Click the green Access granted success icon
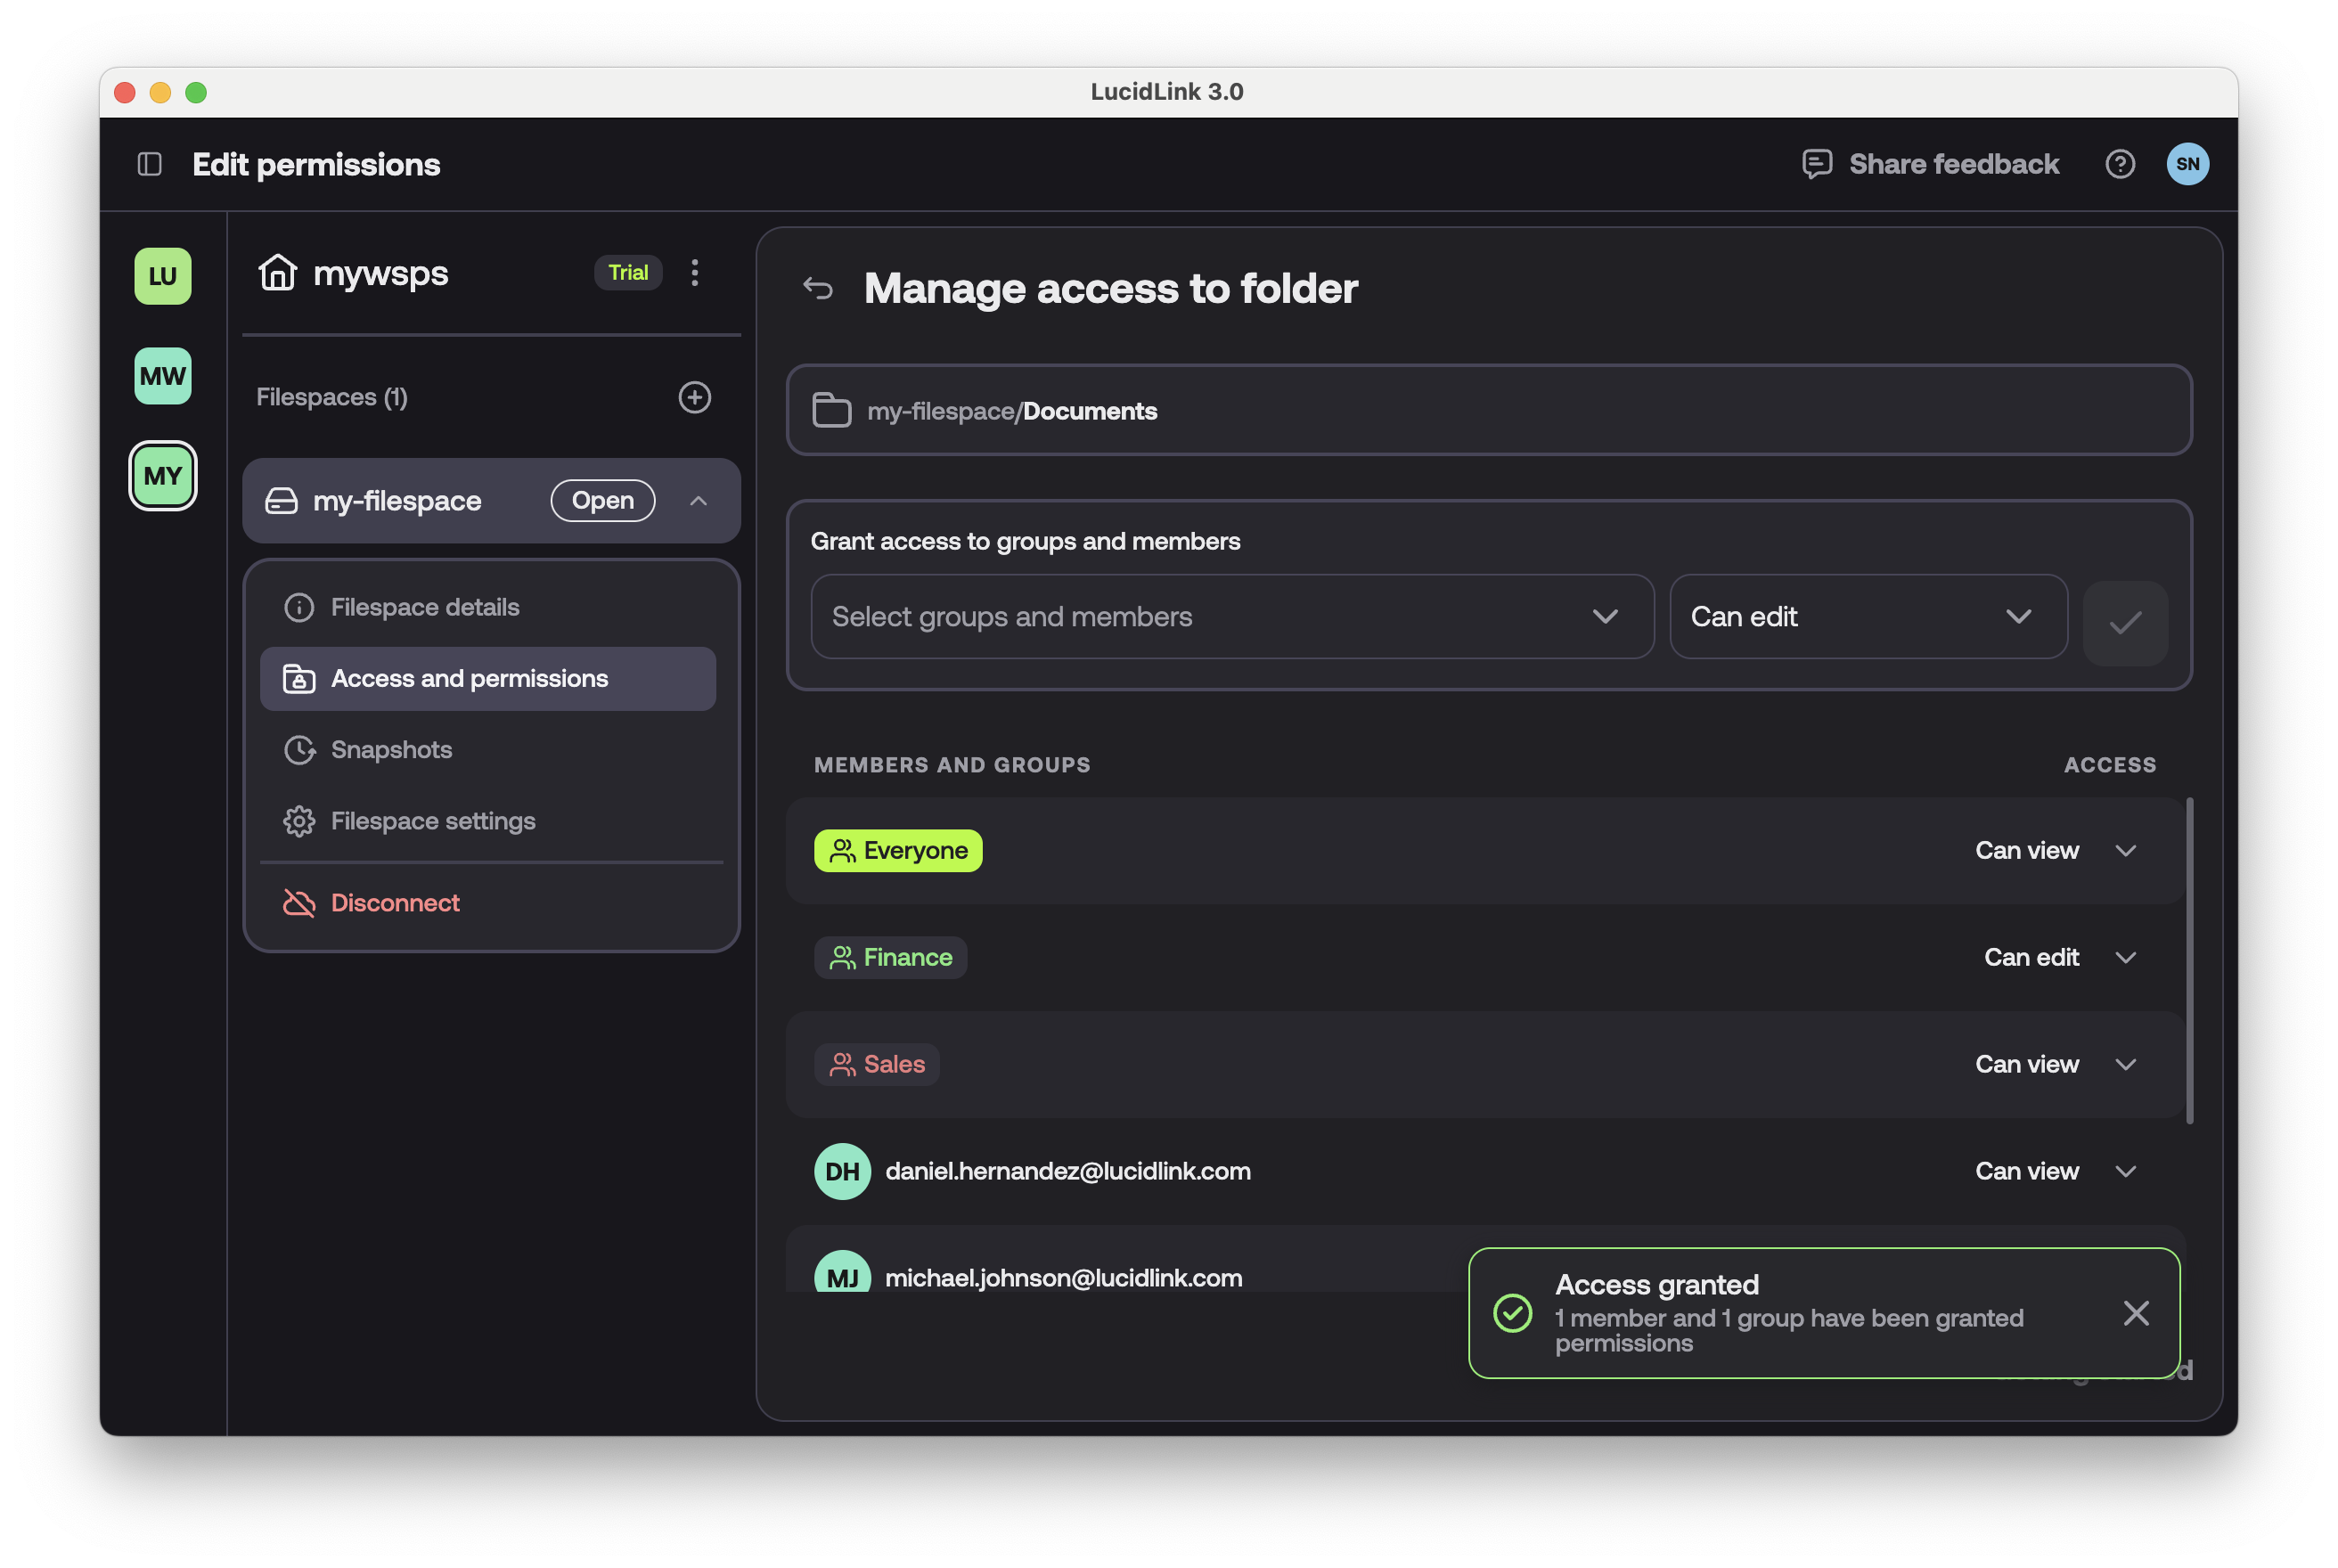The width and height of the screenshot is (2338, 1568). click(x=1513, y=1313)
